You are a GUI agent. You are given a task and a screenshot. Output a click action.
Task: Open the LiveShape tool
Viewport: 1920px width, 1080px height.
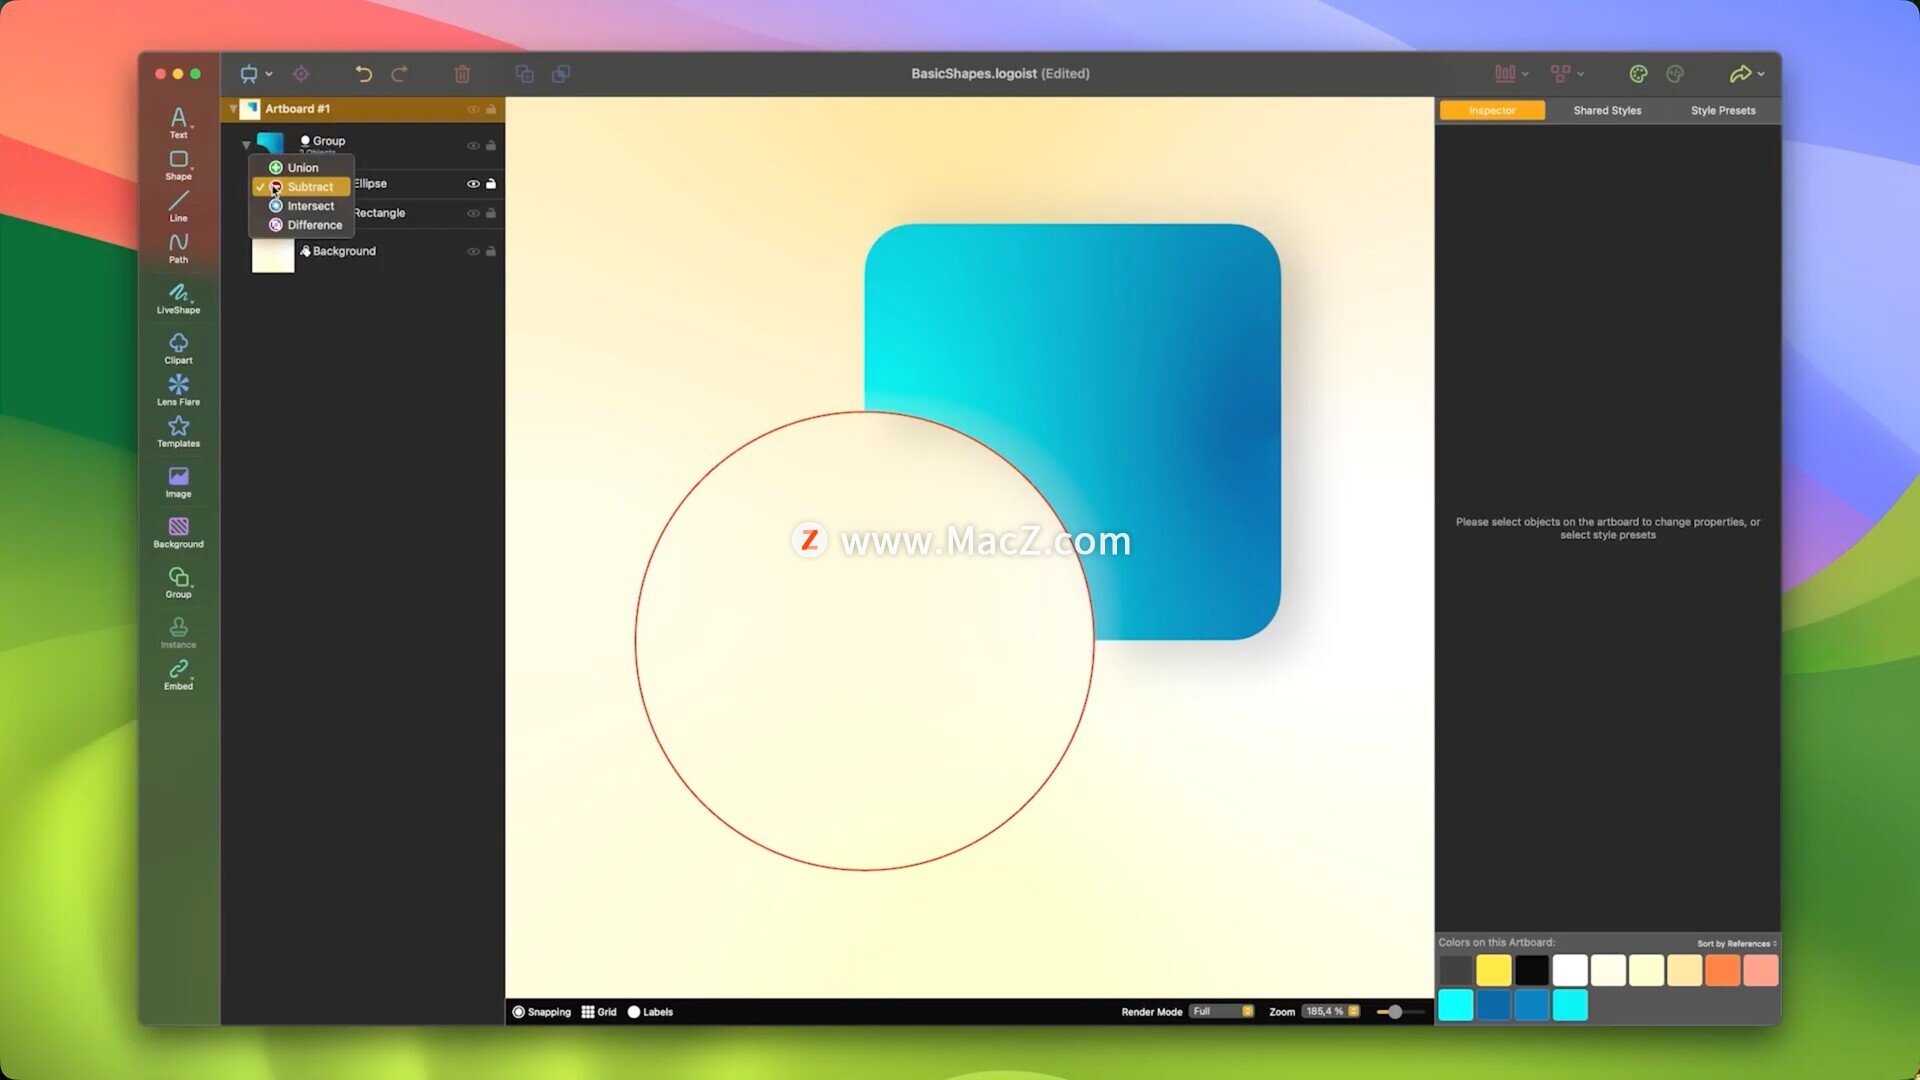[x=178, y=297]
